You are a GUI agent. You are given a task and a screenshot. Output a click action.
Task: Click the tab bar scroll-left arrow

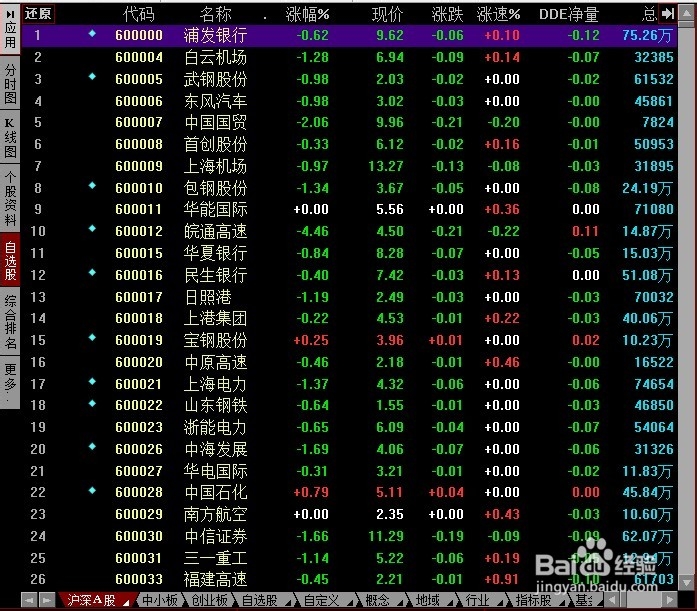coord(29,601)
